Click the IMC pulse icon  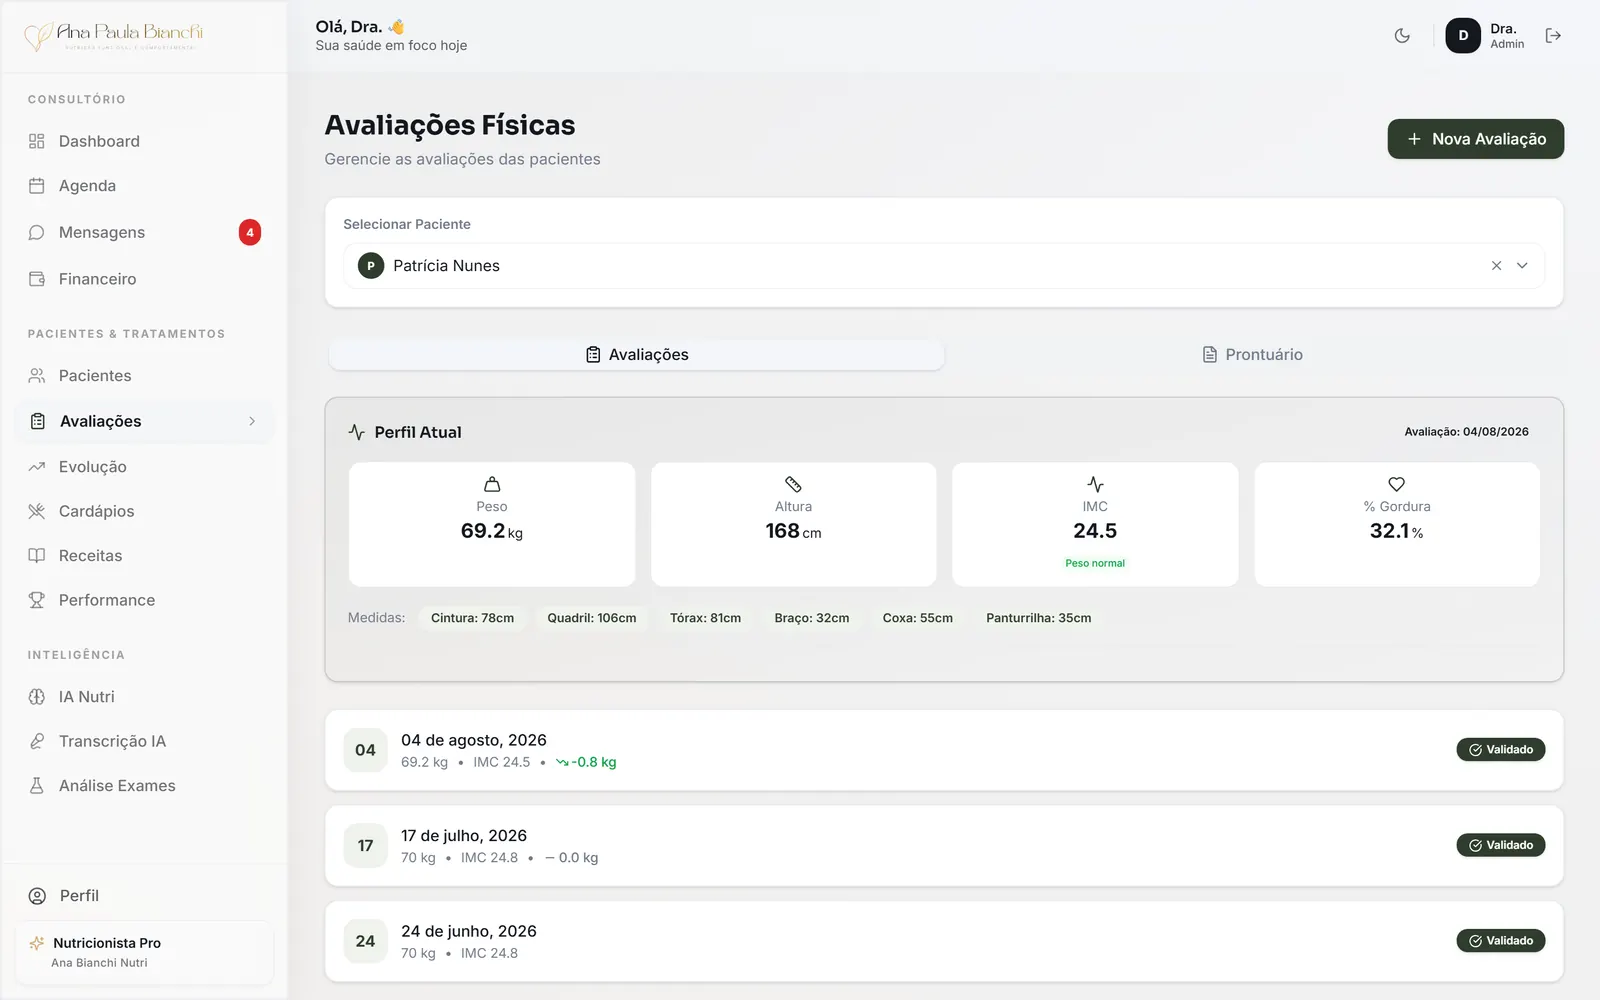coord(1095,484)
